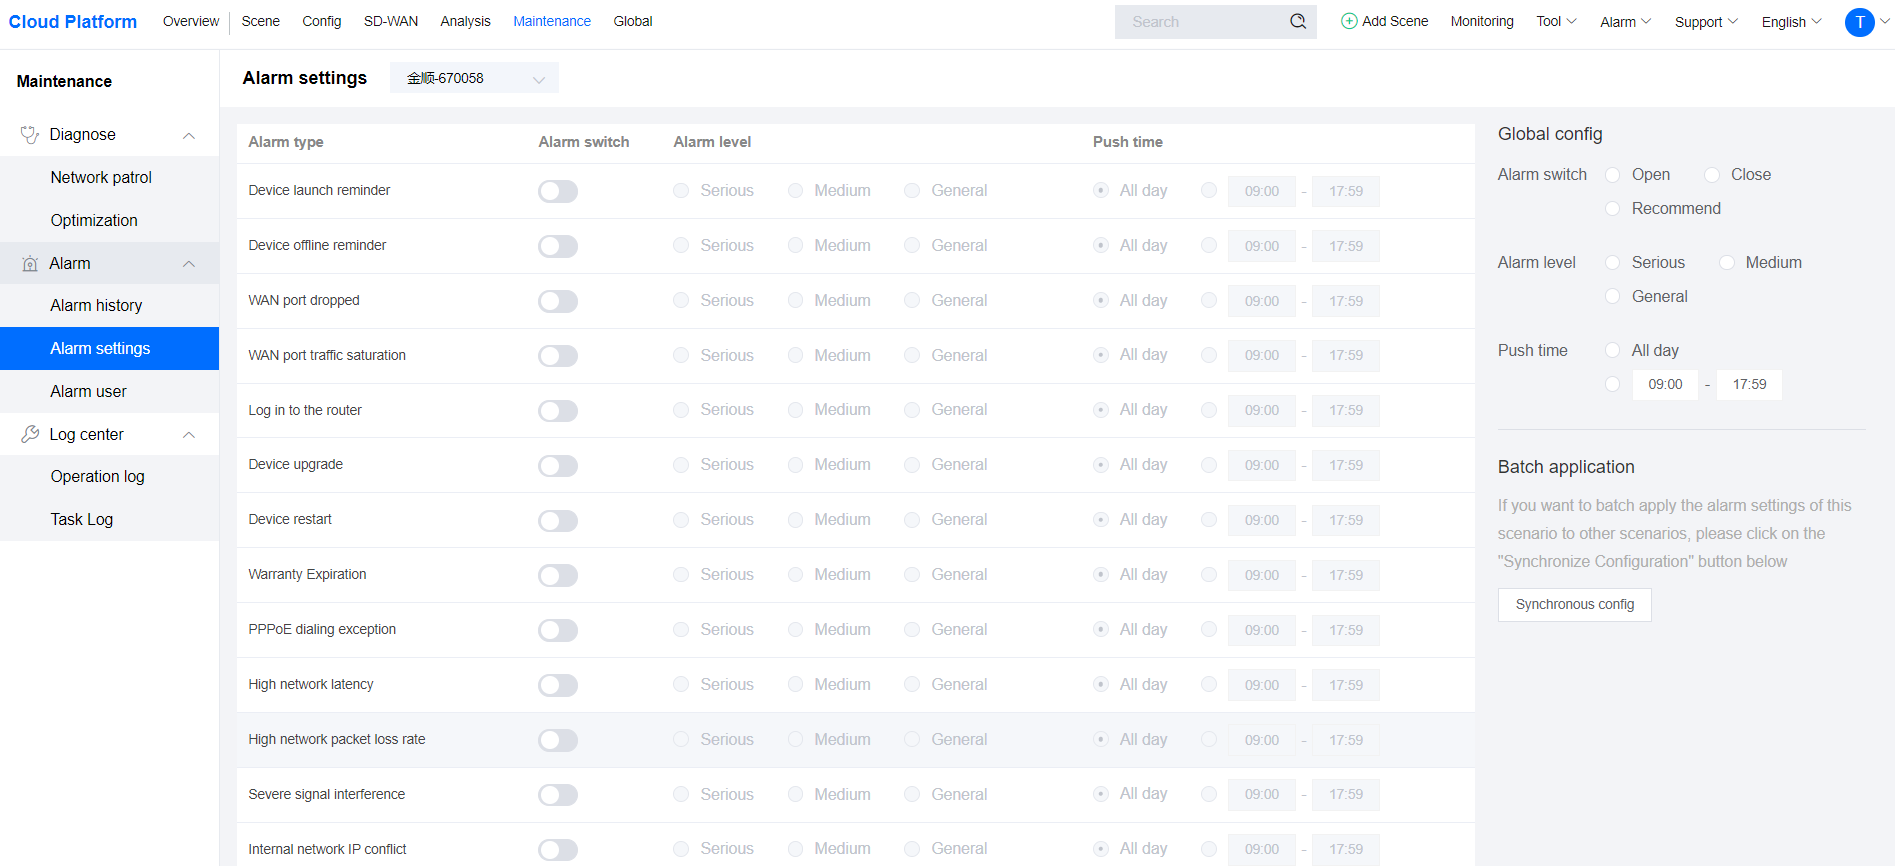Enable the Device launch reminder switch
This screenshot has height=866, width=1895.
[557, 191]
